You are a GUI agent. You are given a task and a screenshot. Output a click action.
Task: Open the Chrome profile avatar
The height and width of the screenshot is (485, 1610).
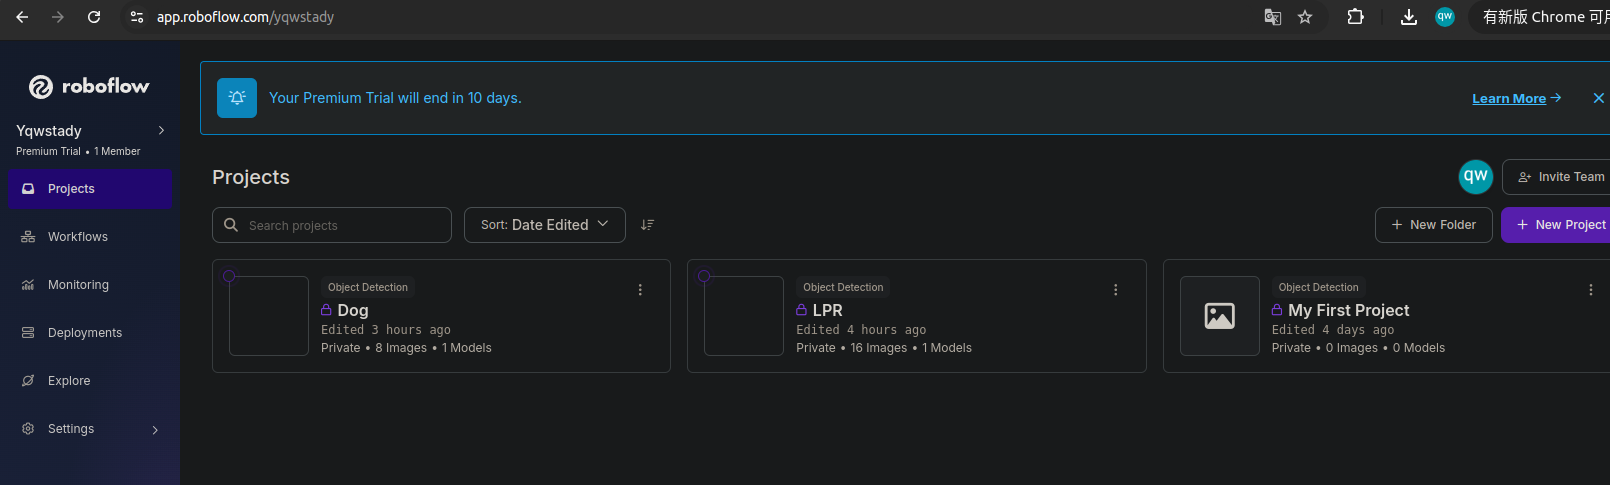point(1445,17)
